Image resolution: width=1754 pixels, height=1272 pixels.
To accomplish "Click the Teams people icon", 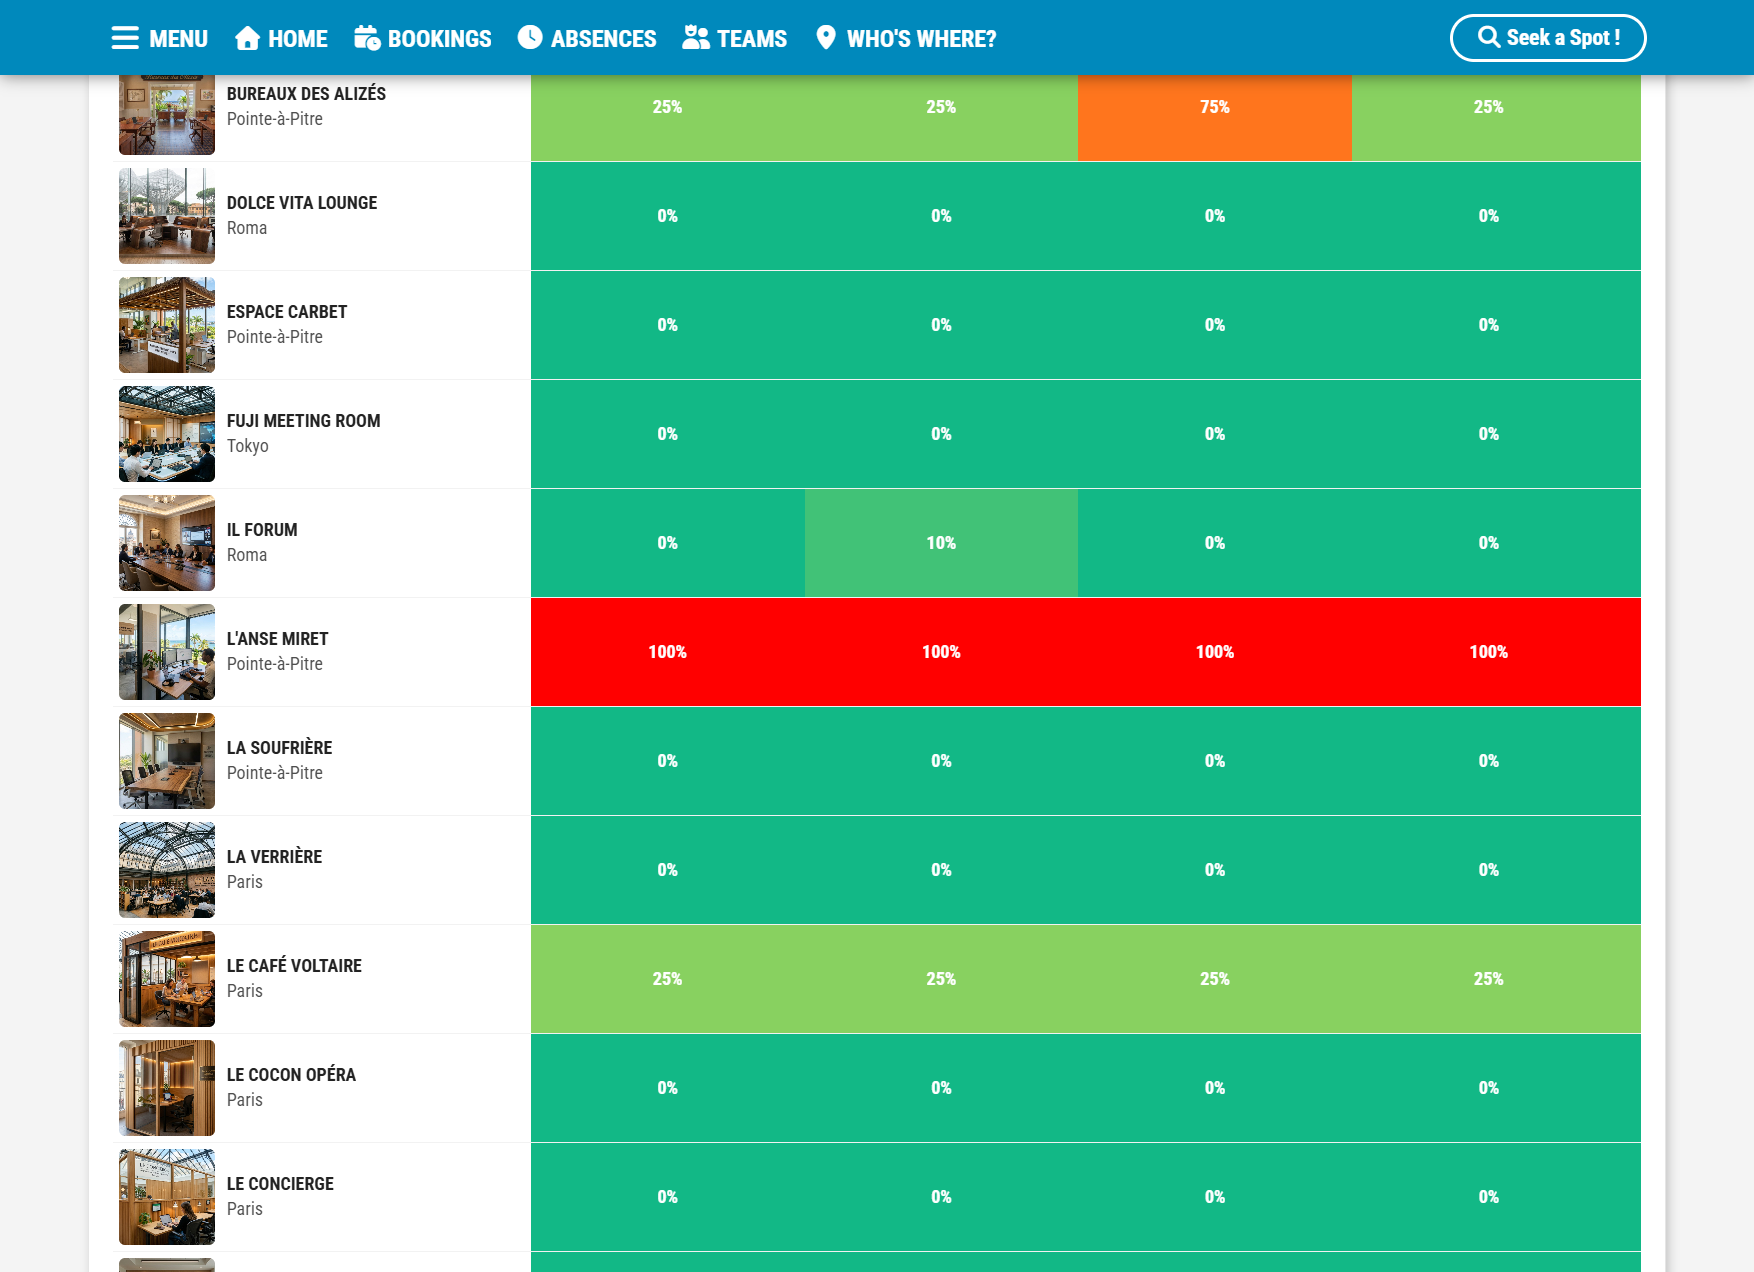I will pyautogui.click(x=696, y=38).
